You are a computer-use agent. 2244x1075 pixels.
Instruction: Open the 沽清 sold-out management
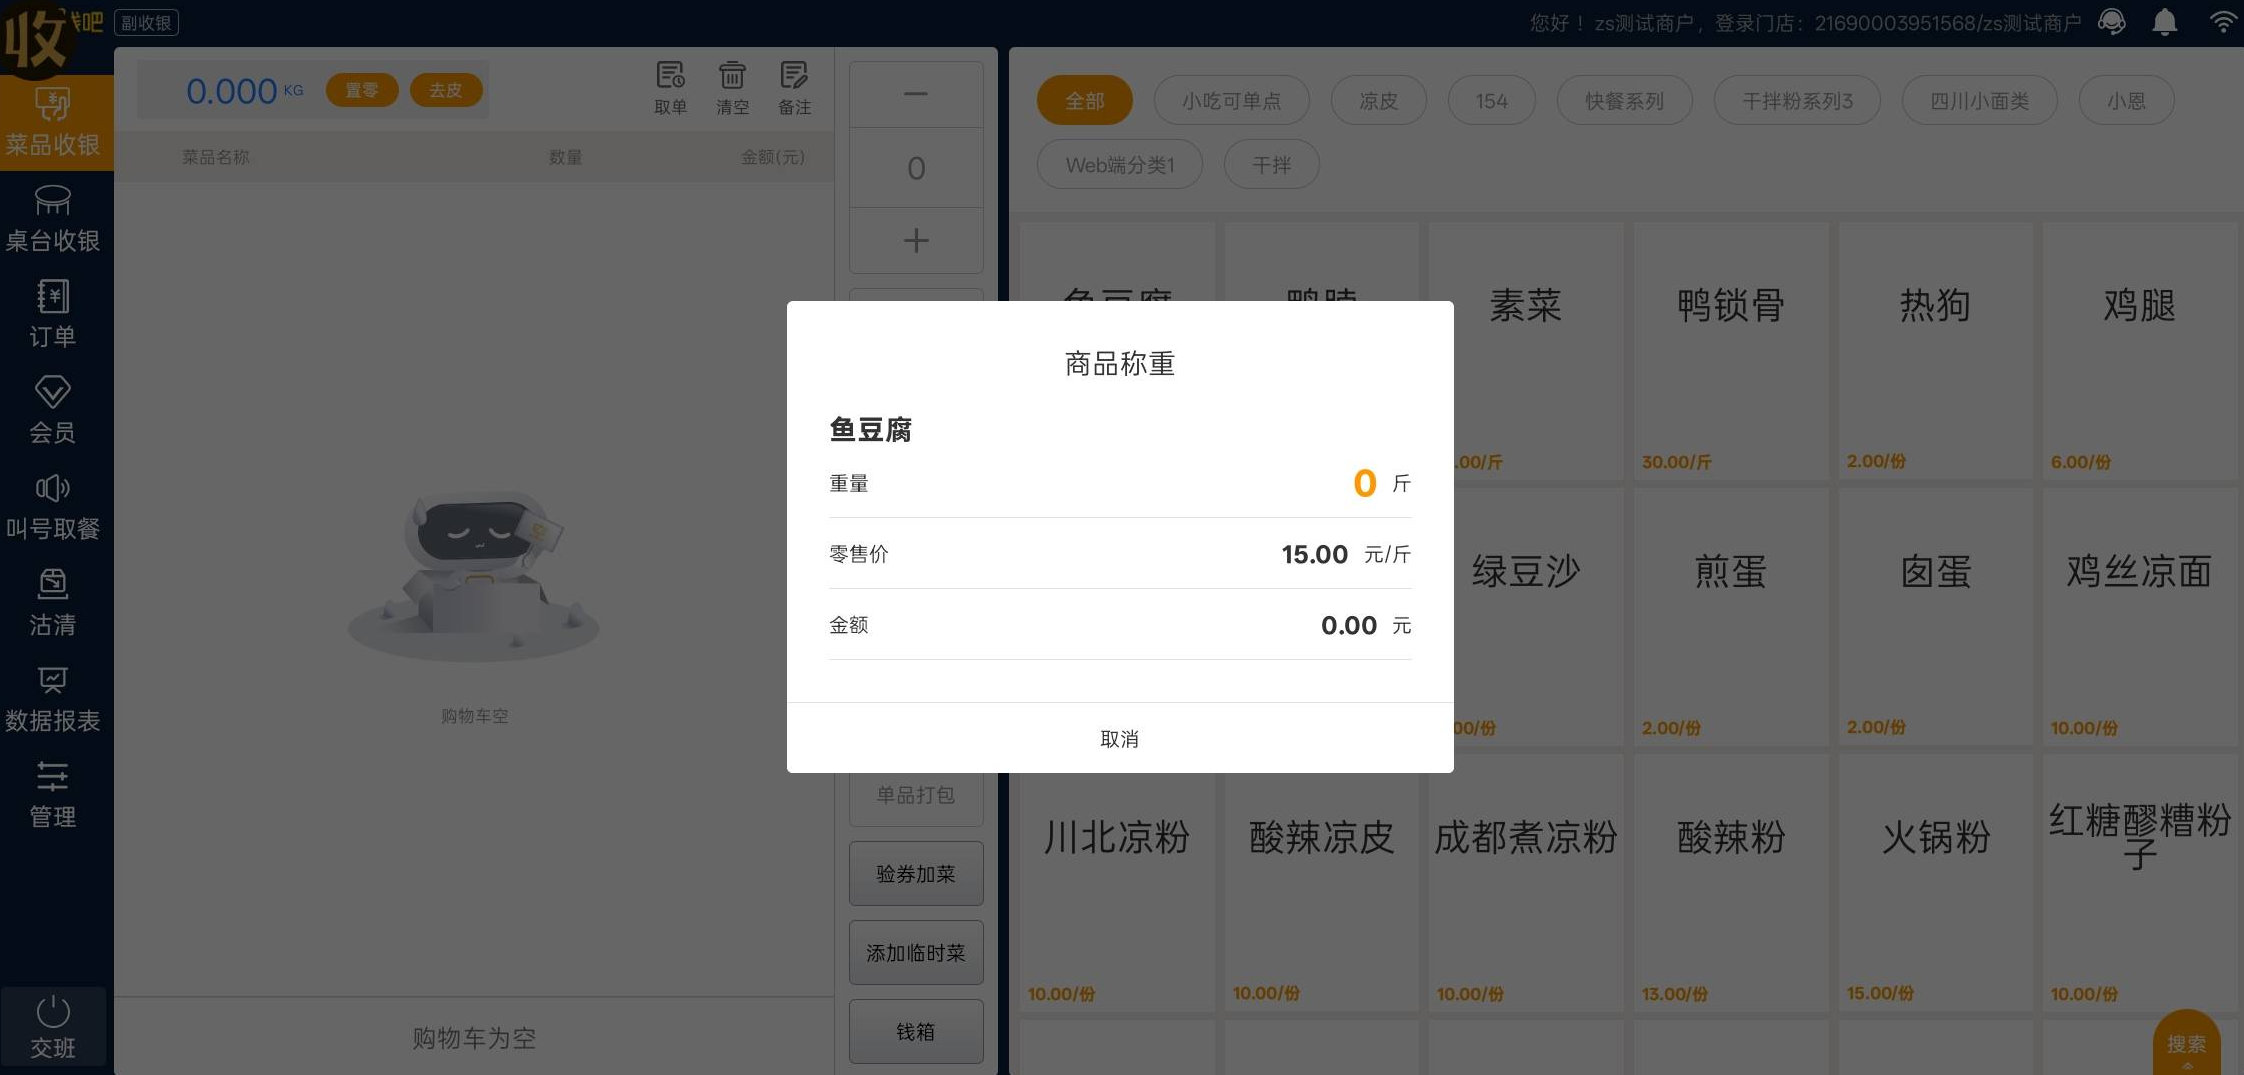[53, 603]
